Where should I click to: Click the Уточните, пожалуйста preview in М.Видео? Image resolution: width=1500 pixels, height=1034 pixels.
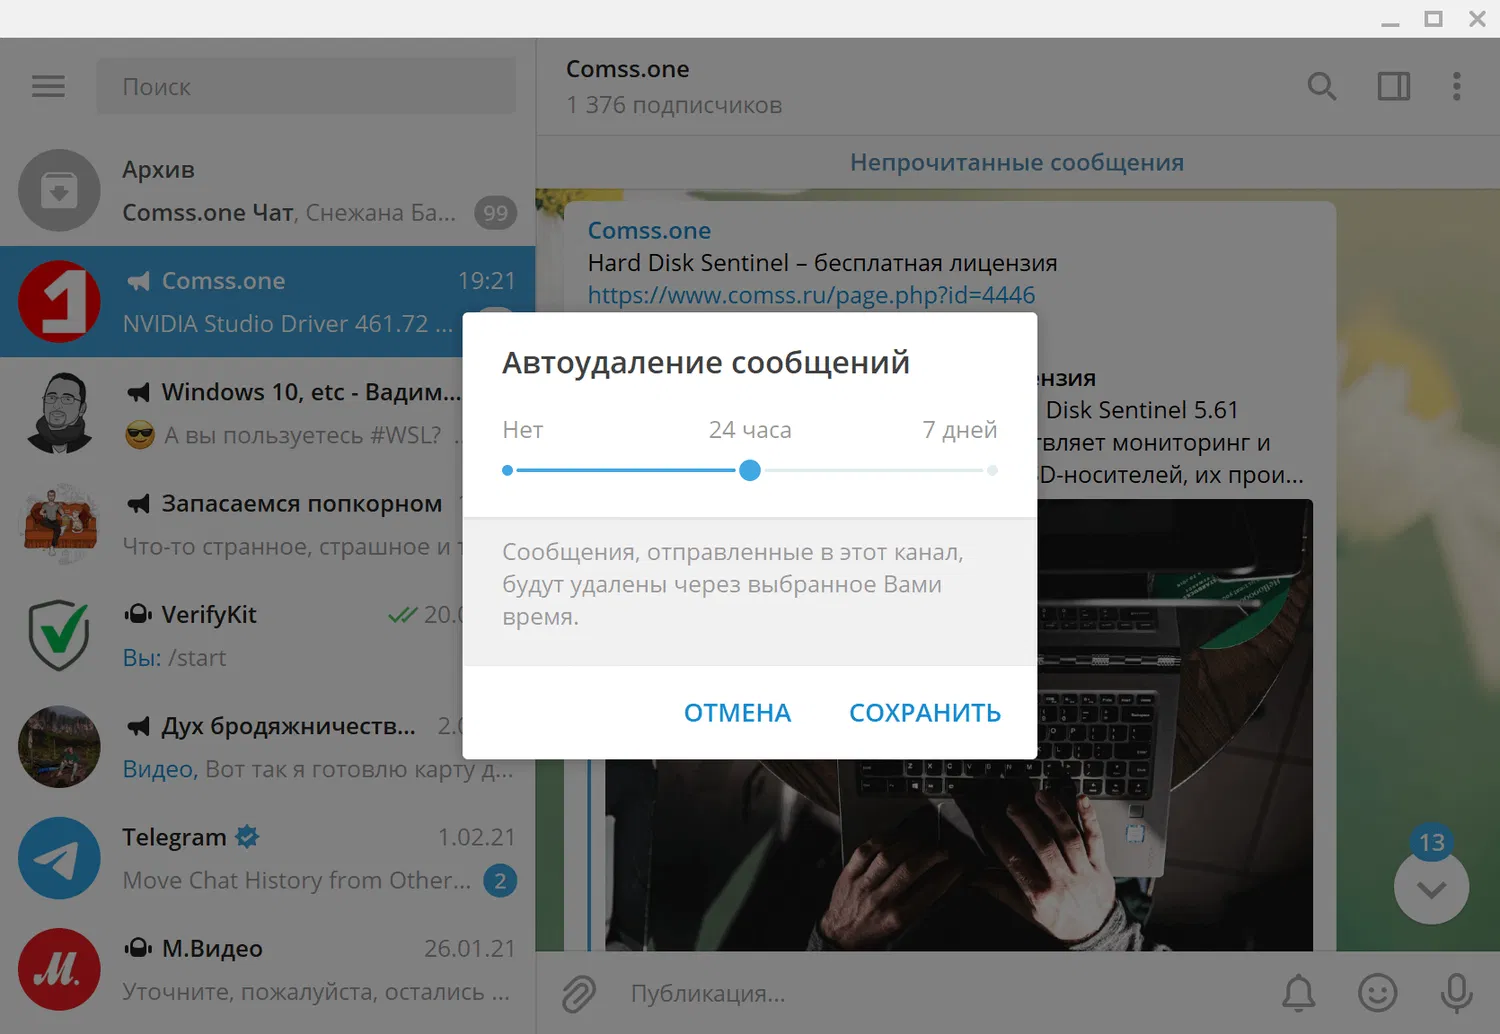tap(316, 992)
